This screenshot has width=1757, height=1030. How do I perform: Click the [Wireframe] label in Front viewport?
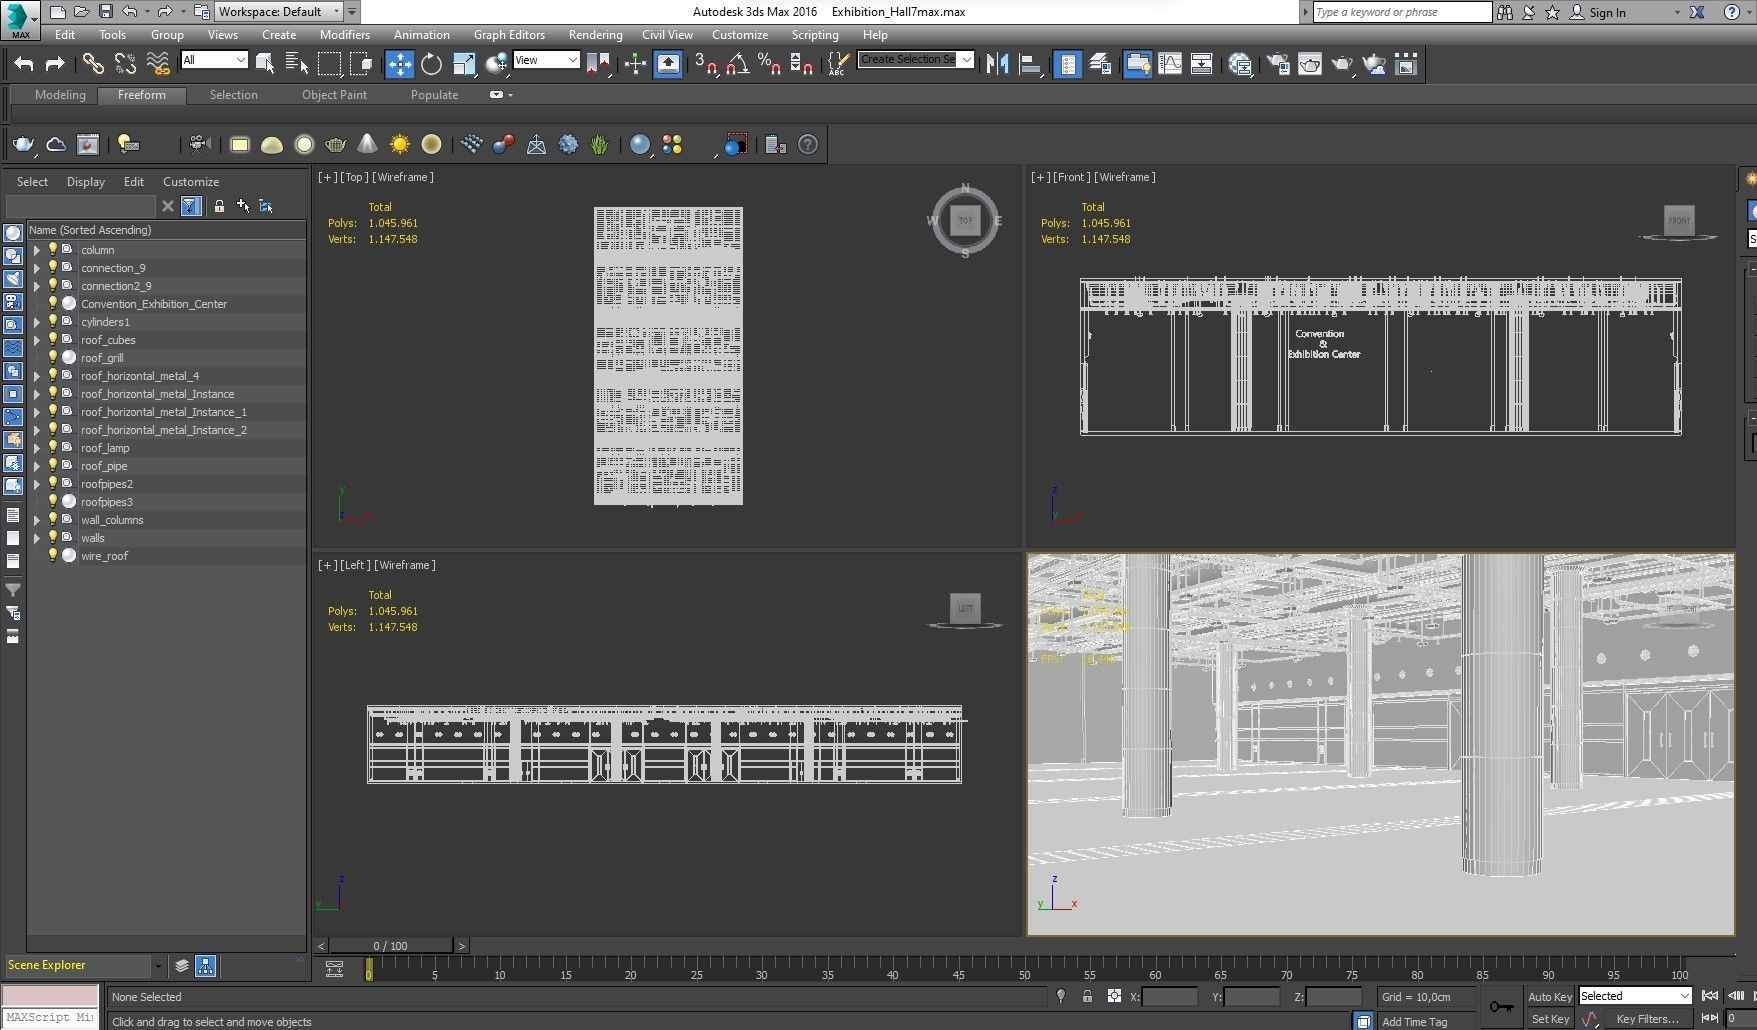point(1125,177)
